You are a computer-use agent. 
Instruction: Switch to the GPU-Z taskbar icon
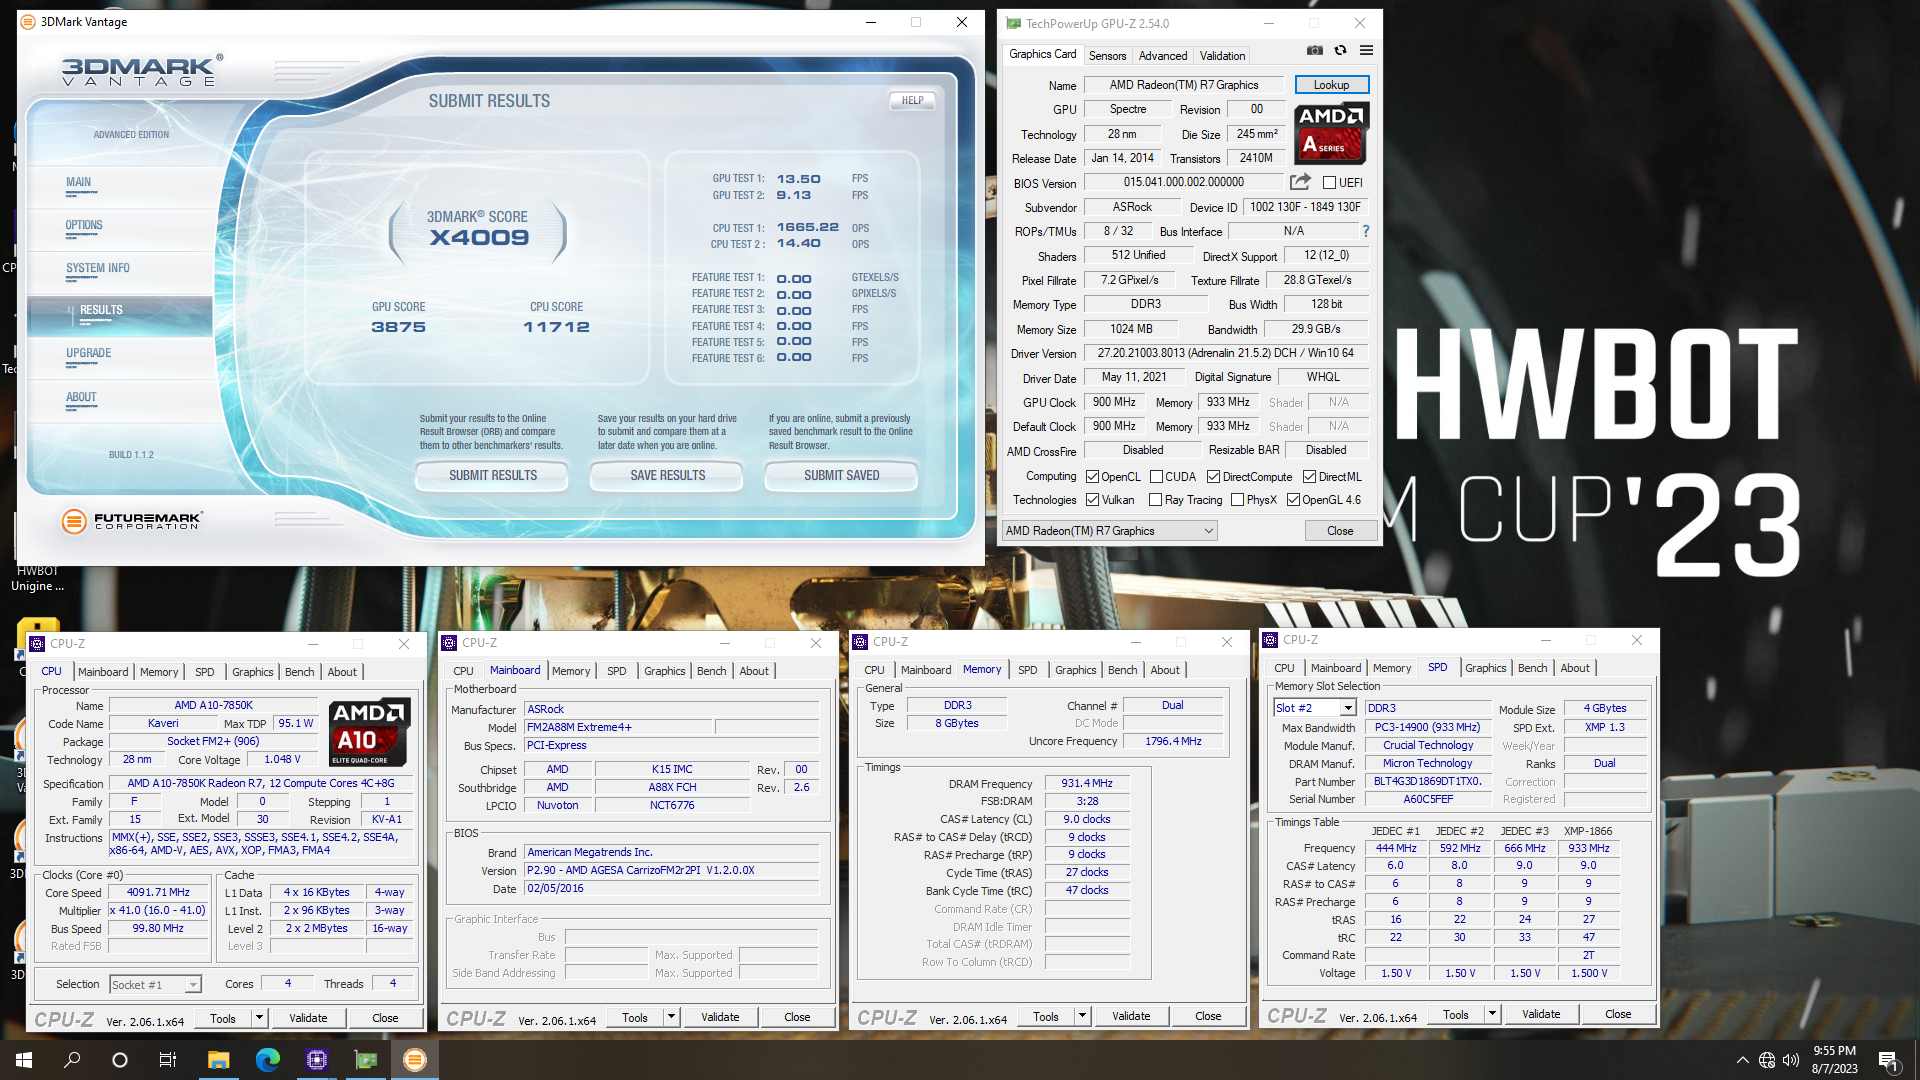point(365,1060)
